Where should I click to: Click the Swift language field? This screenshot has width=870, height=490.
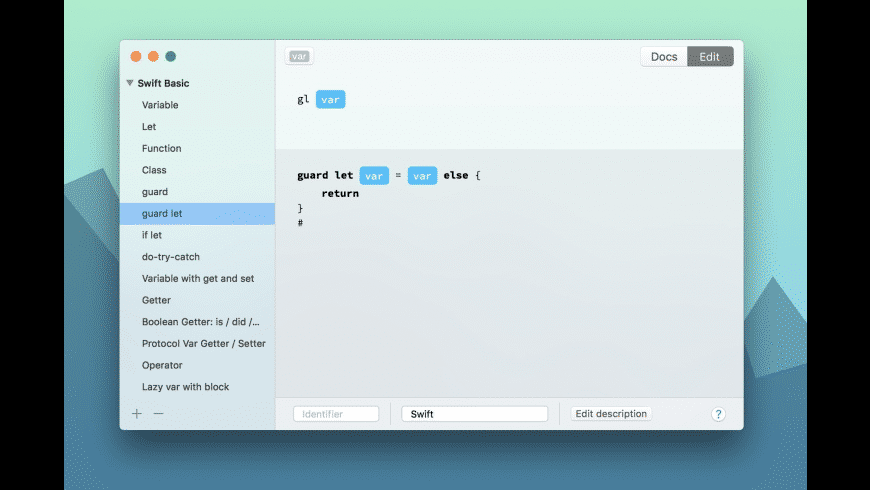tap(474, 414)
